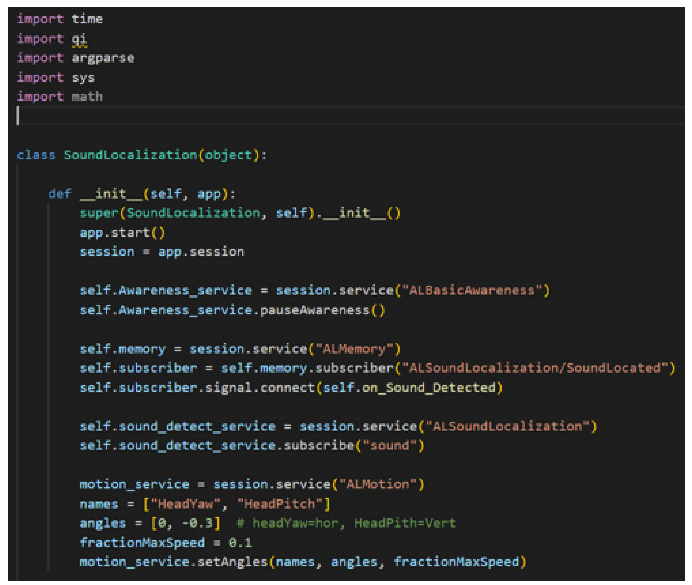
Task: Click the subscribe("sound") call
Action: [x=354, y=446]
